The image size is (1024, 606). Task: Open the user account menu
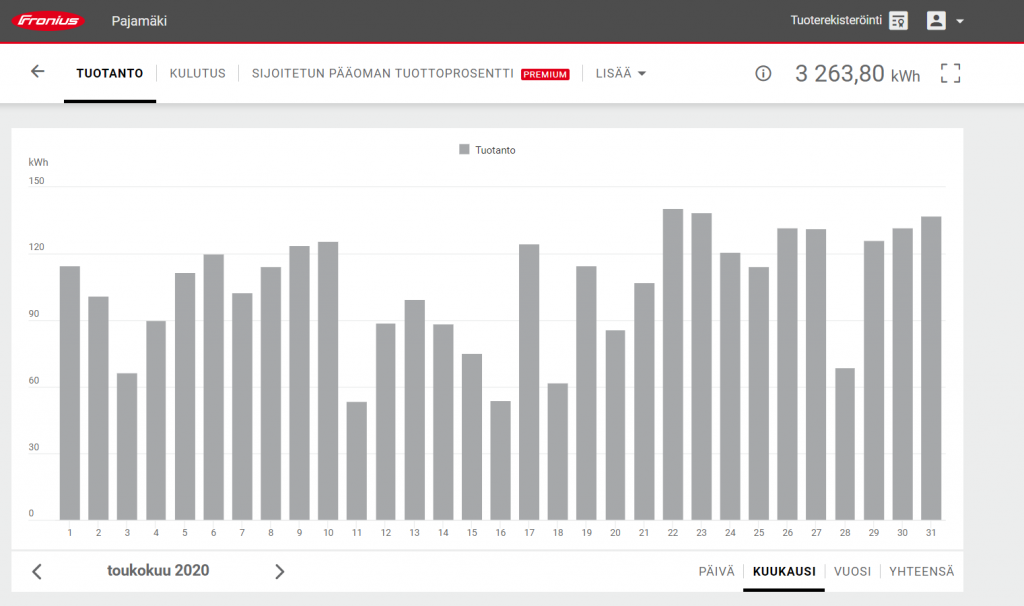point(944,21)
